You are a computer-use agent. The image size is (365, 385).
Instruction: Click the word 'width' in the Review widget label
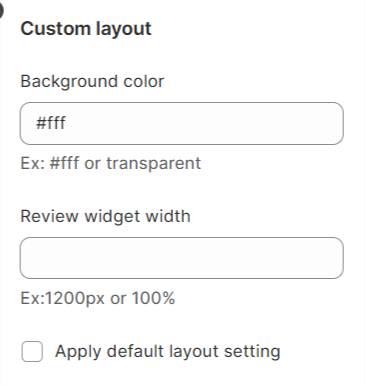[x=168, y=216]
